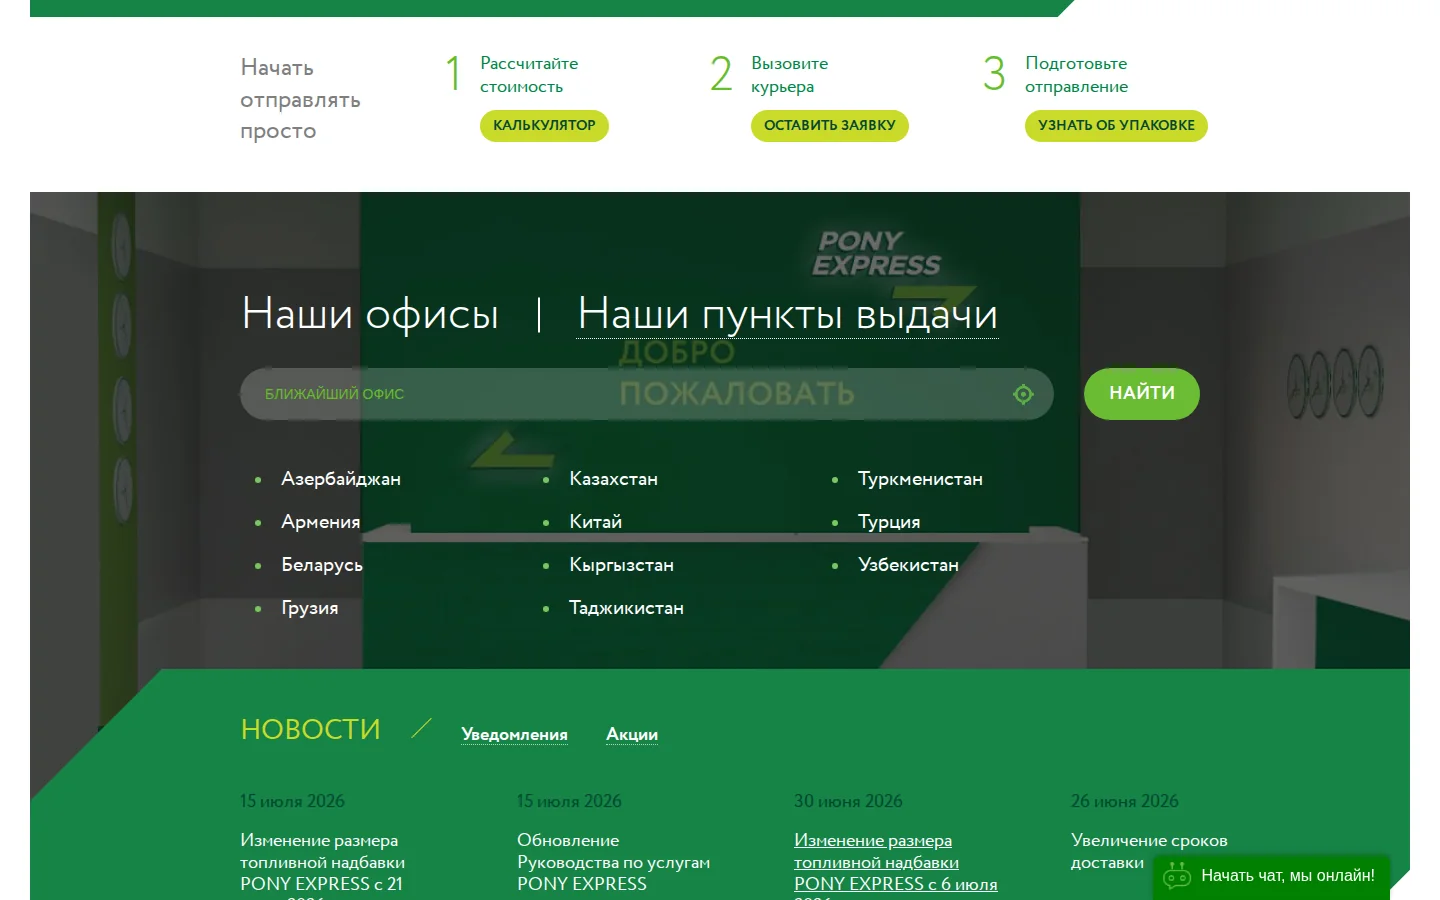This screenshot has height=900, width=1440.
Task: Select Турция in the country list
Action: [x=889, y=522]
